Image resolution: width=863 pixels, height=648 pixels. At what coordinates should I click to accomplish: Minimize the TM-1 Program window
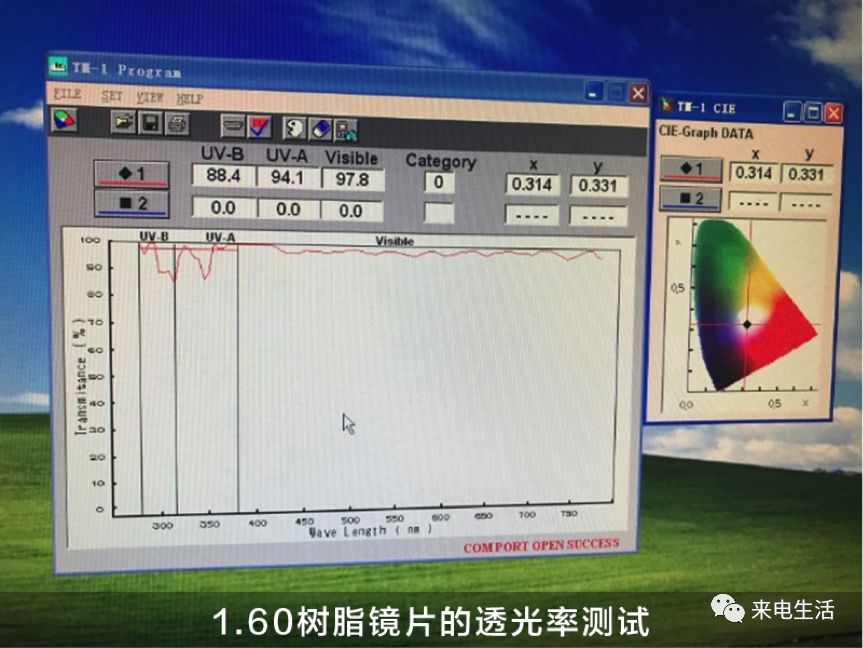593,92
